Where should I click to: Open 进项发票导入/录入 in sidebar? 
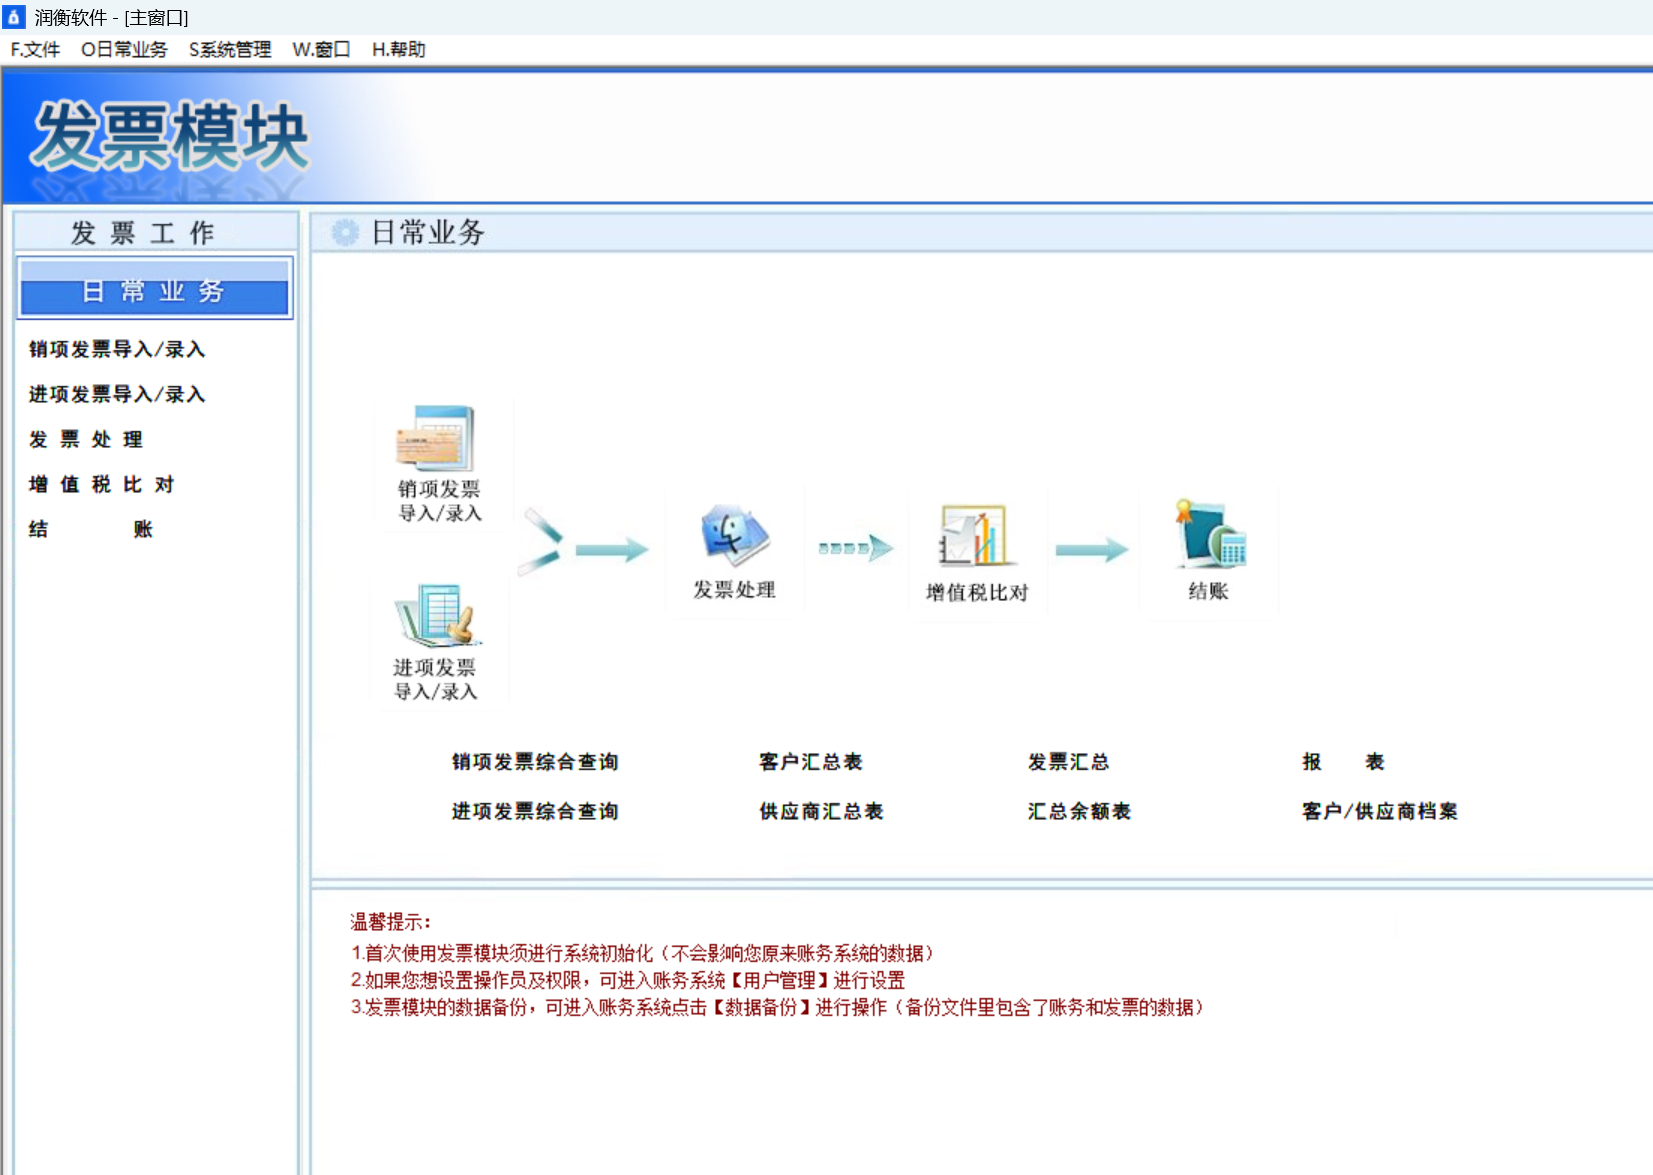117,394
